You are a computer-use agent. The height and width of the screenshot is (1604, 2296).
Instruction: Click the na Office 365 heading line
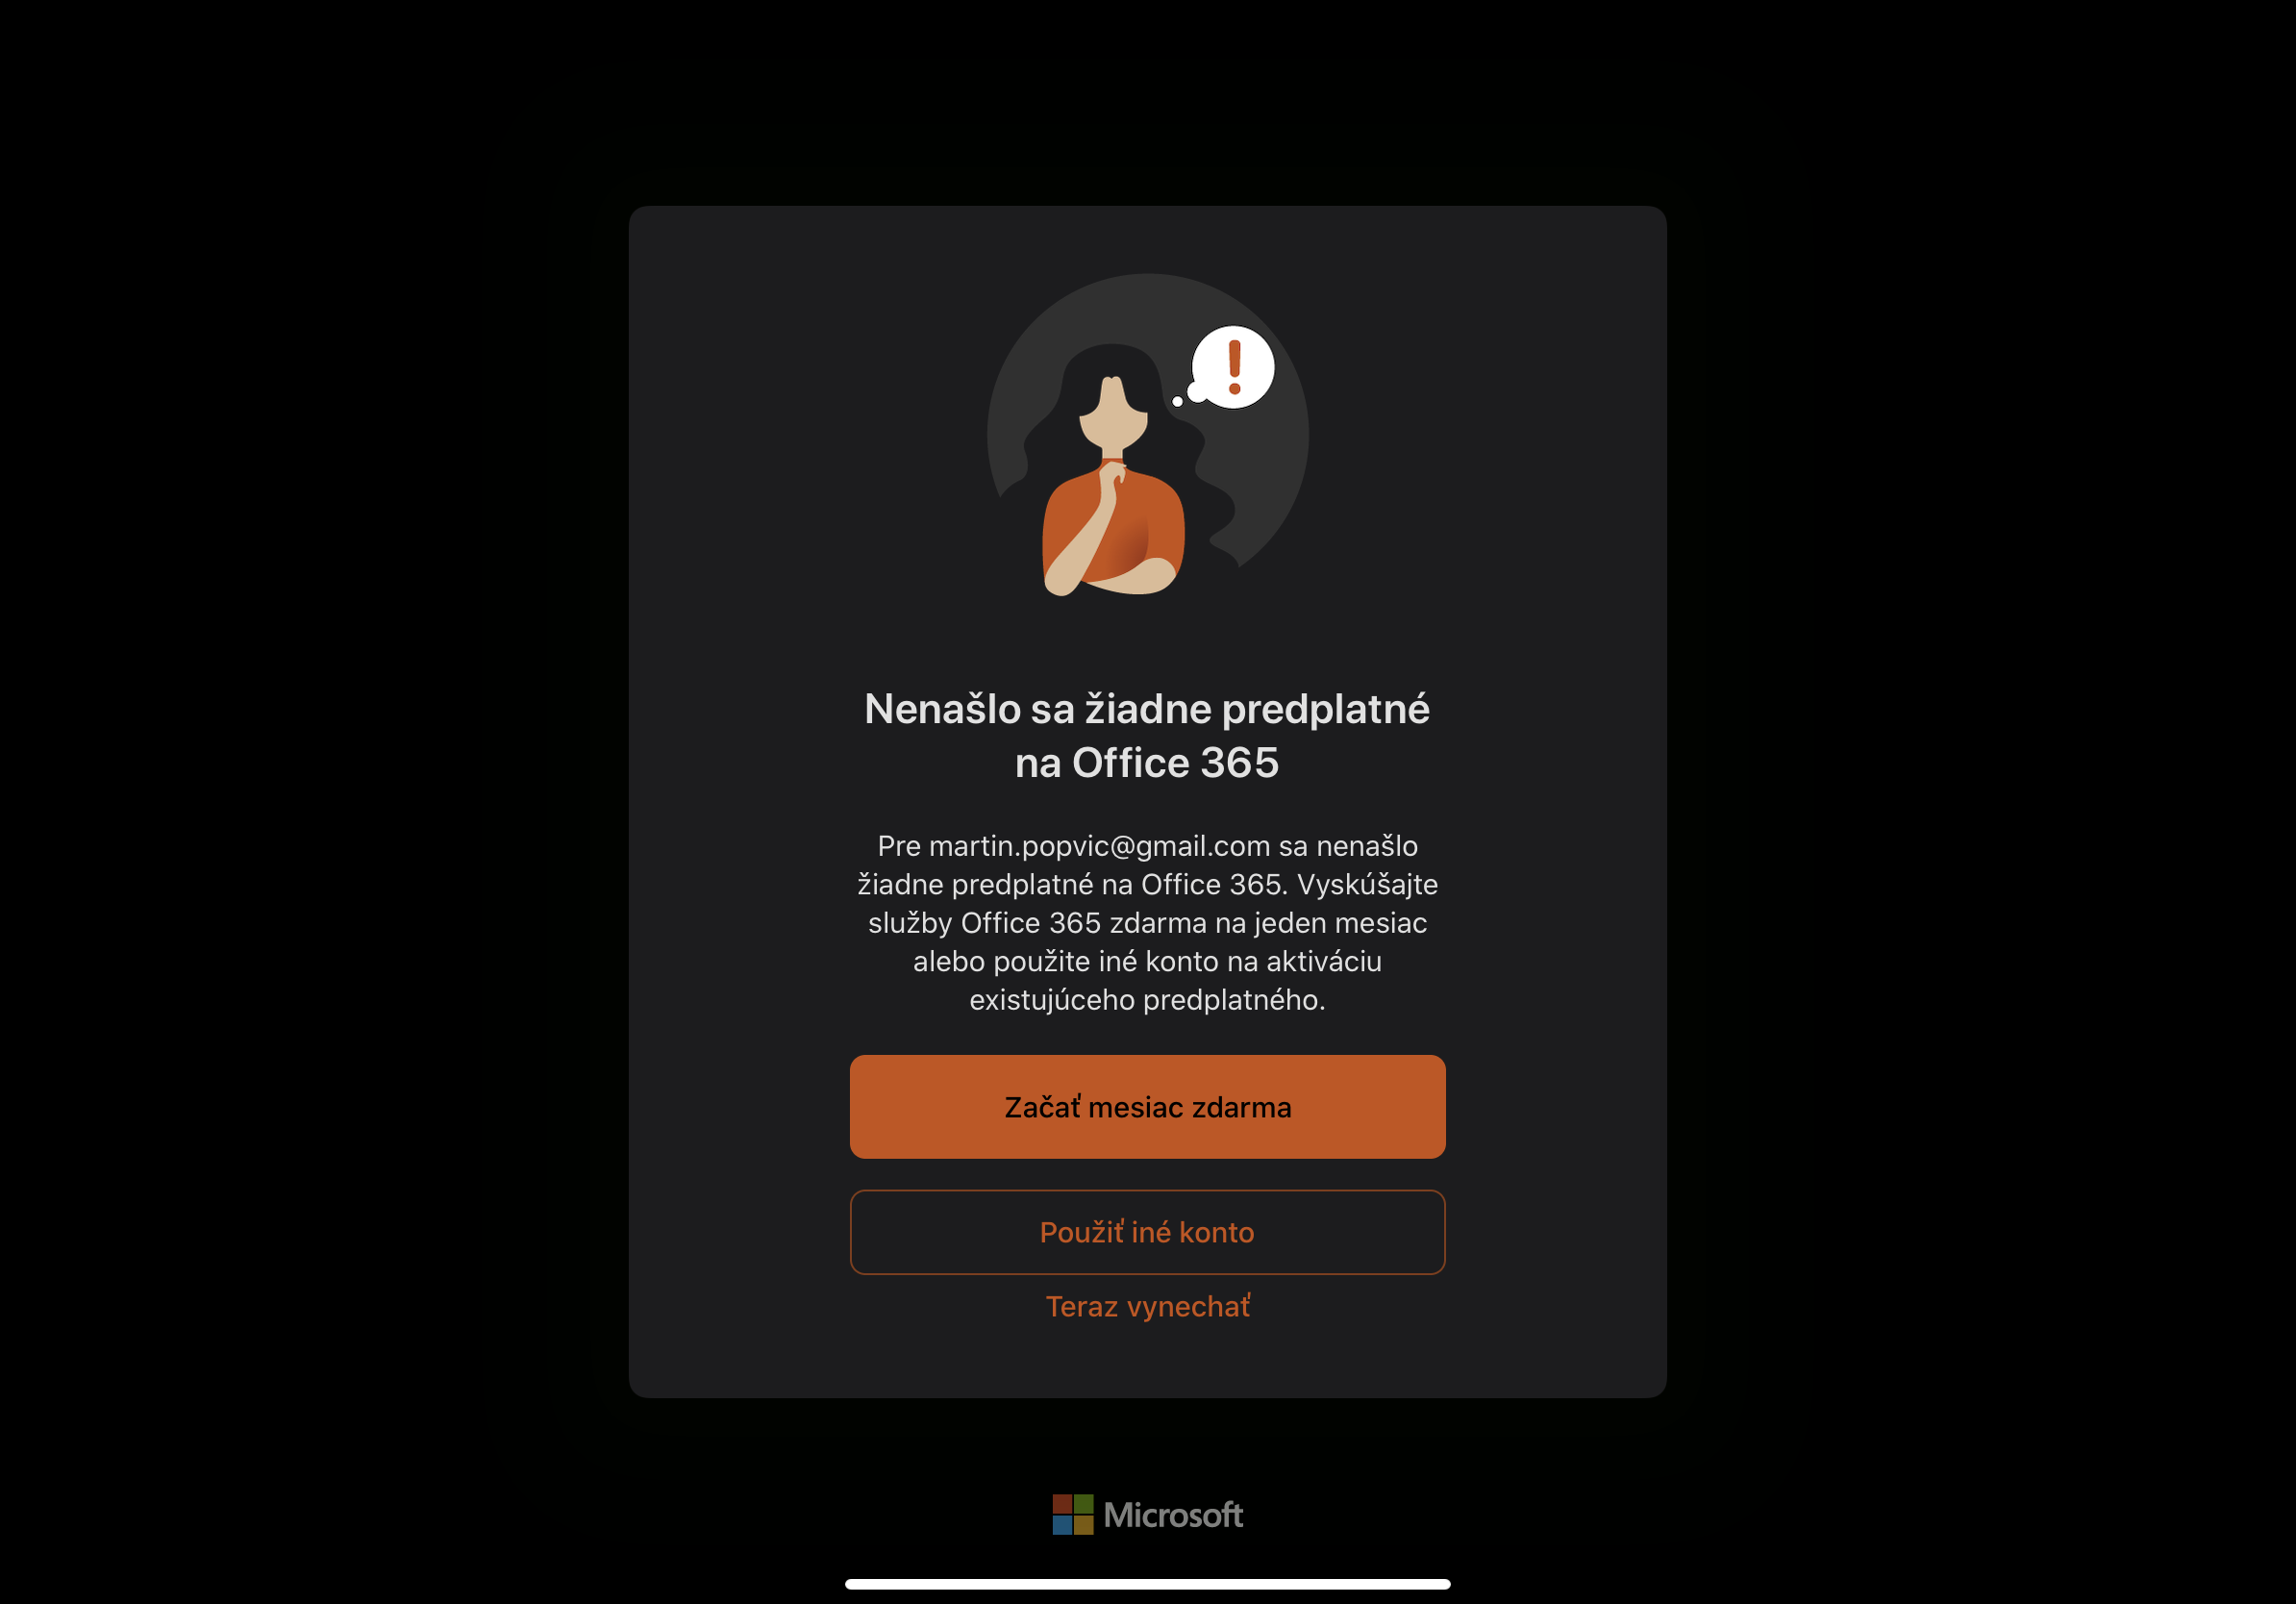coord(1147,763)
